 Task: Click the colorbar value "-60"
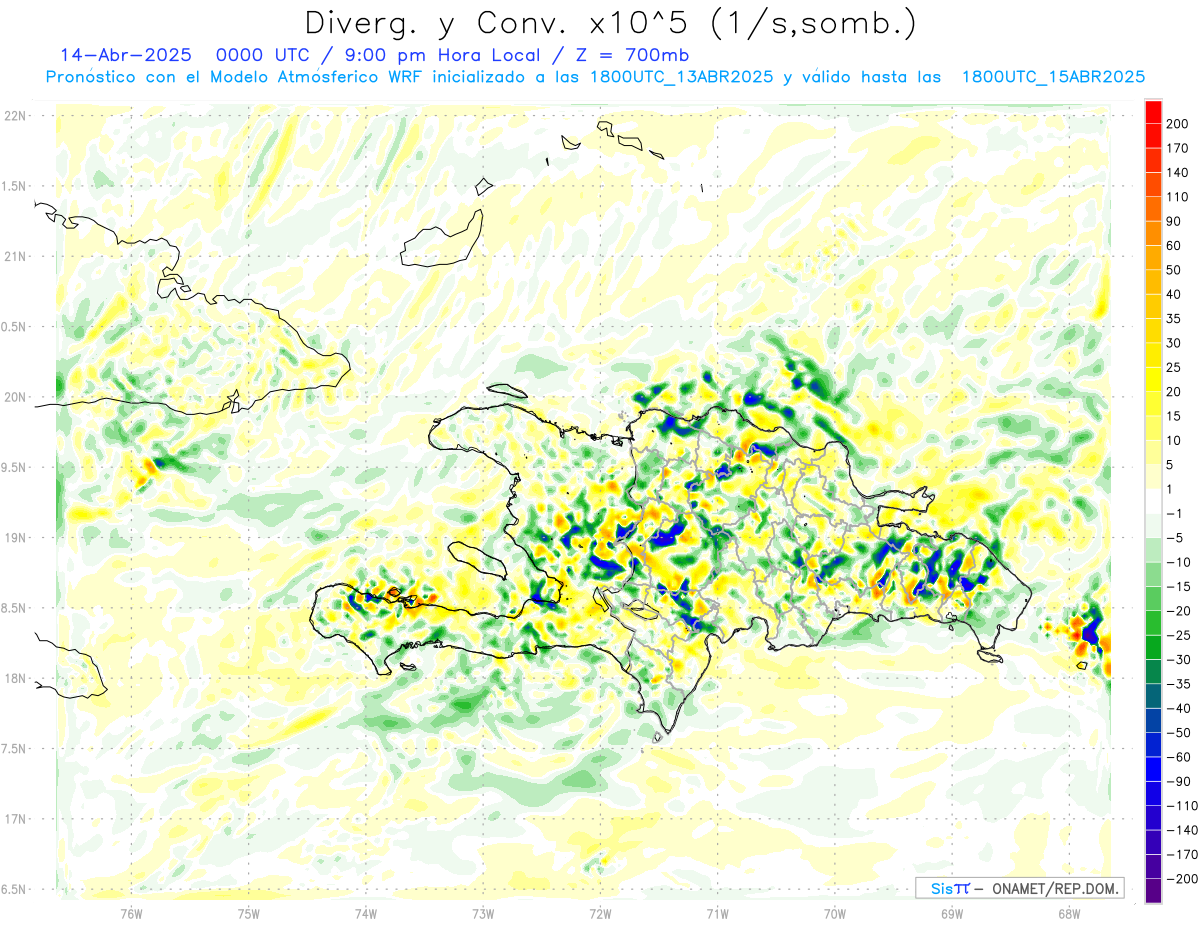coord(1178,757)
